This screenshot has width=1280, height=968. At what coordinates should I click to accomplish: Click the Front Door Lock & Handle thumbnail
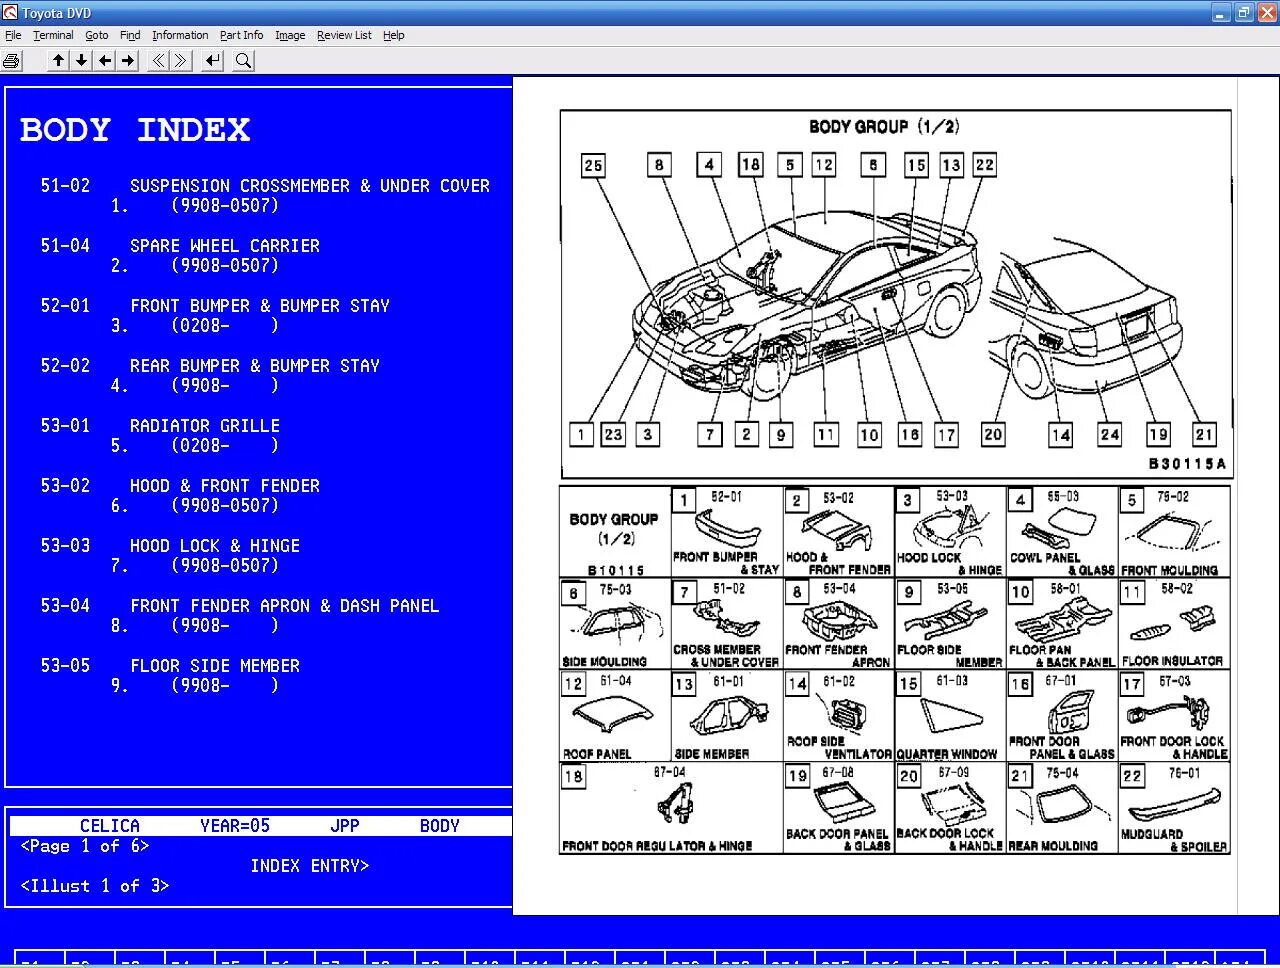point(1174,716)
